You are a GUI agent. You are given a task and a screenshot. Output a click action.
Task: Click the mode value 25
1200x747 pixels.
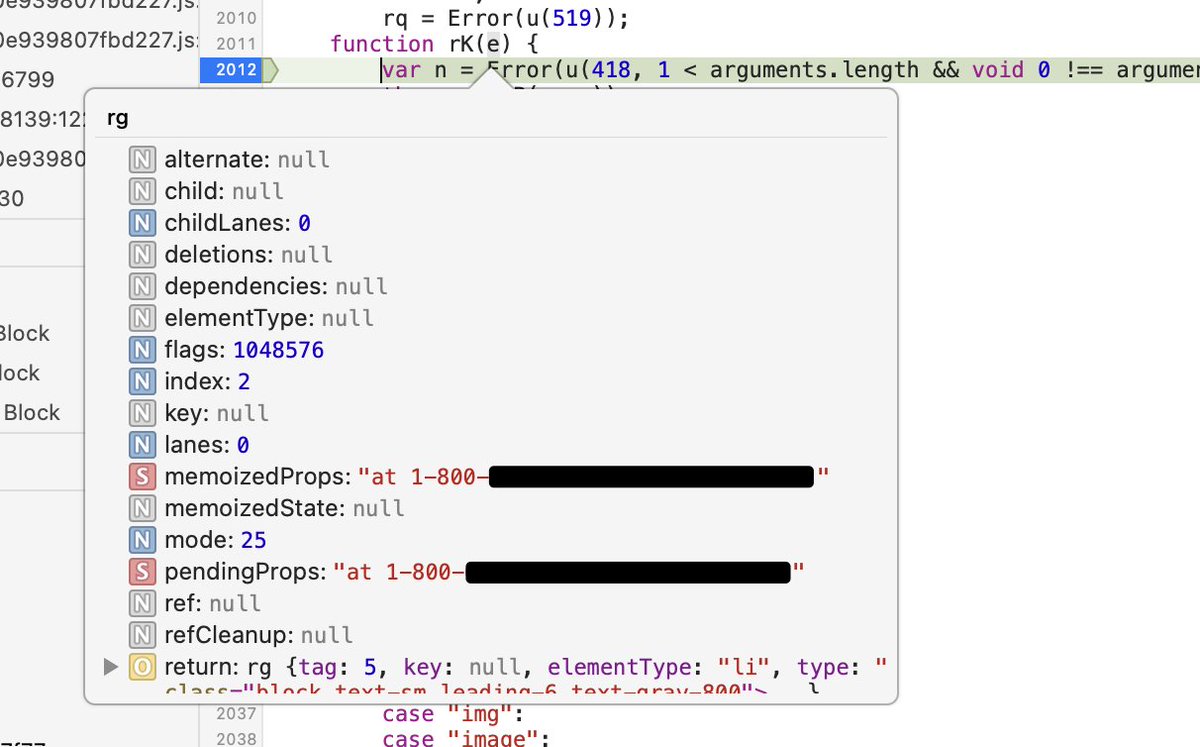(x=253, y=540)
